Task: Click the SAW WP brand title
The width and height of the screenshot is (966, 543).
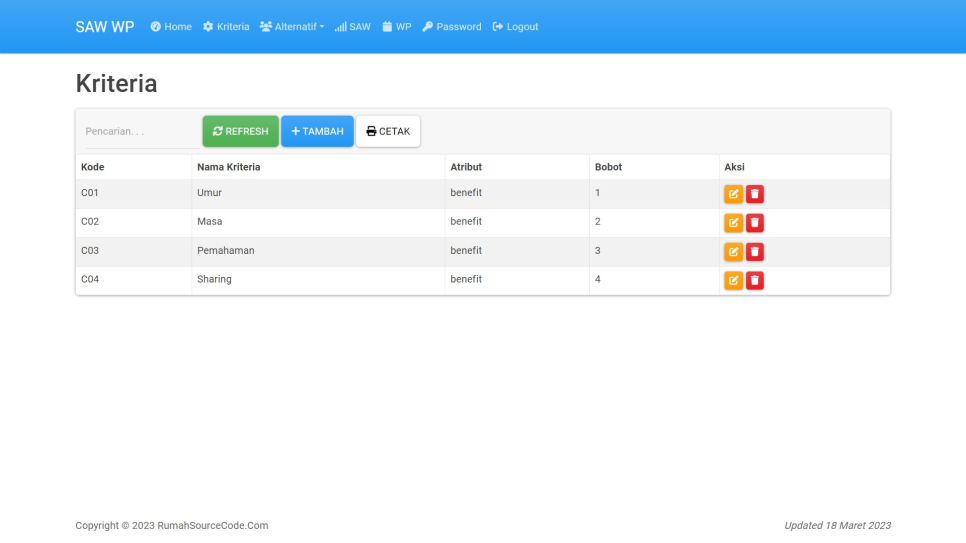Action: click(x=105, y=27)
